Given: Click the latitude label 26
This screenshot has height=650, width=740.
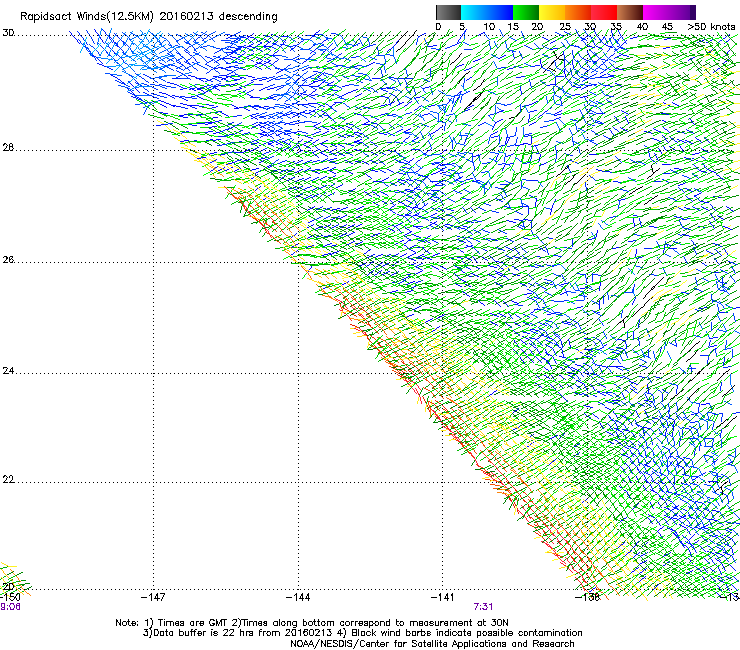Looking at the screenshot, I should pos(8,260).
